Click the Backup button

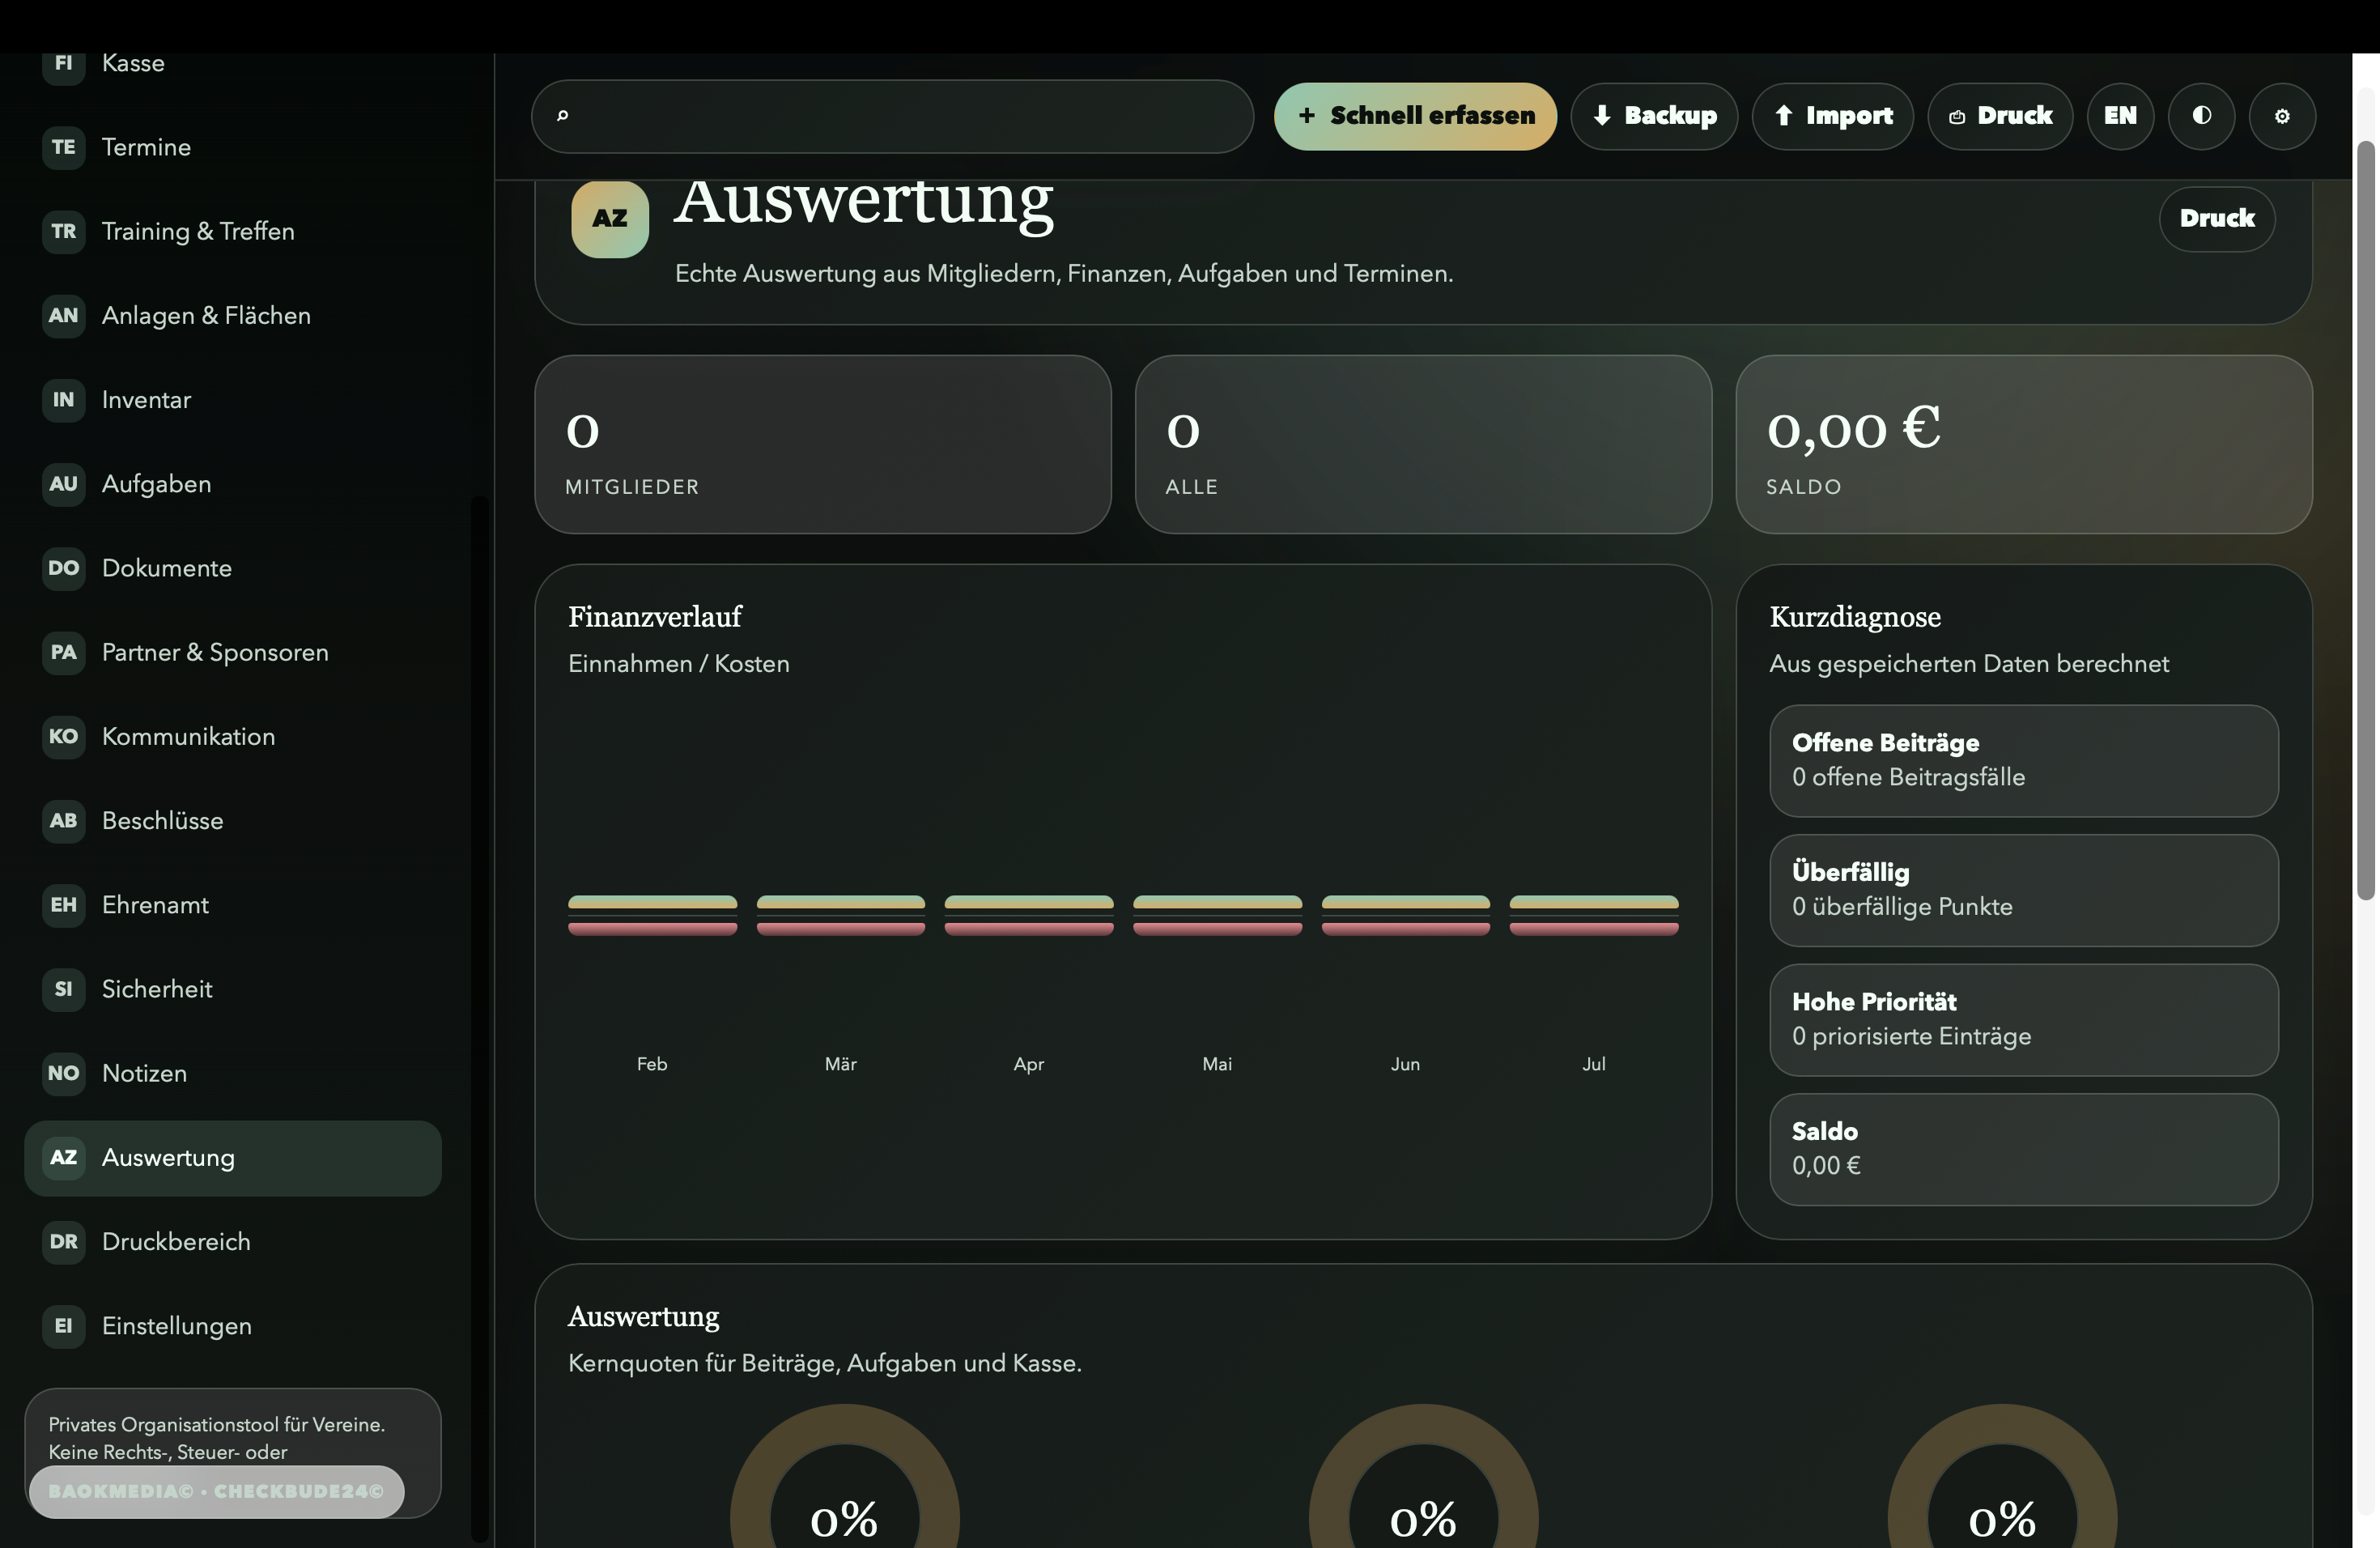1654,116
